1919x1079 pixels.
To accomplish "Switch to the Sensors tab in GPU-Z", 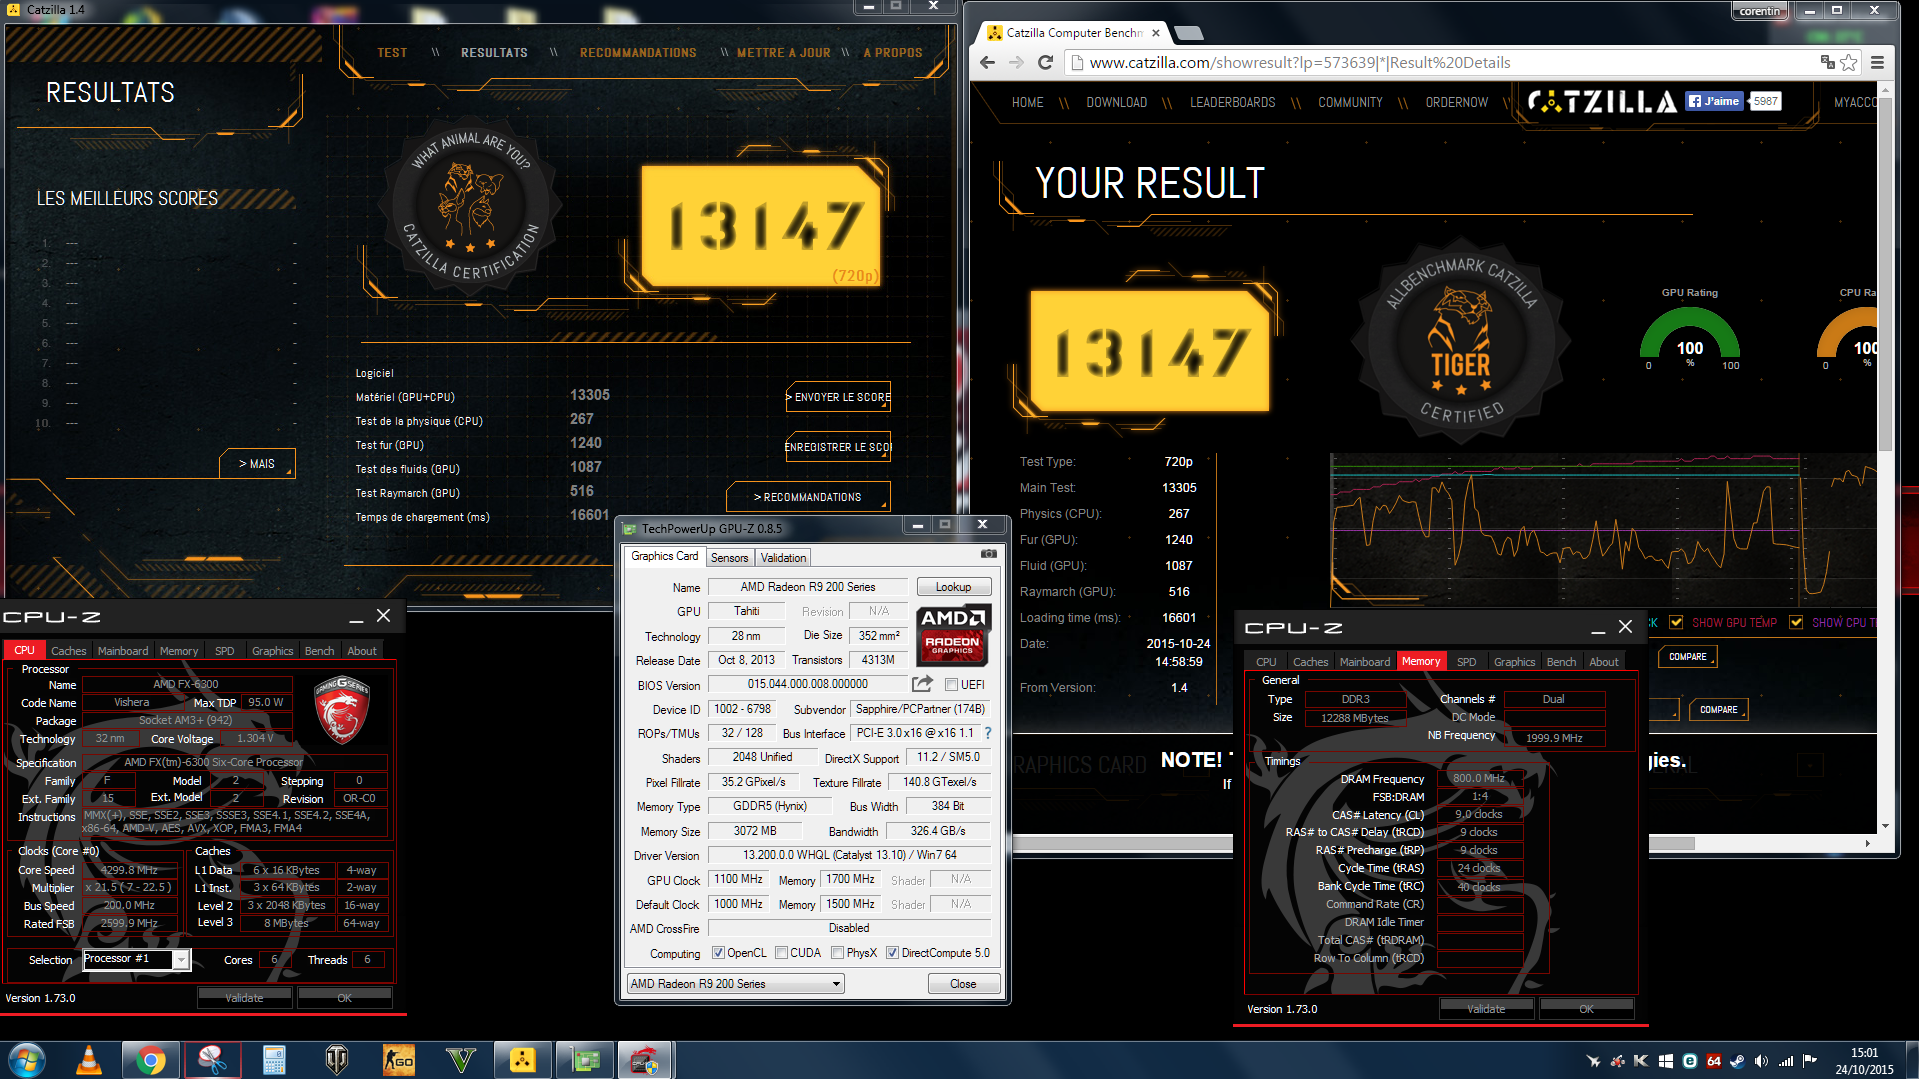I will 729,558.
